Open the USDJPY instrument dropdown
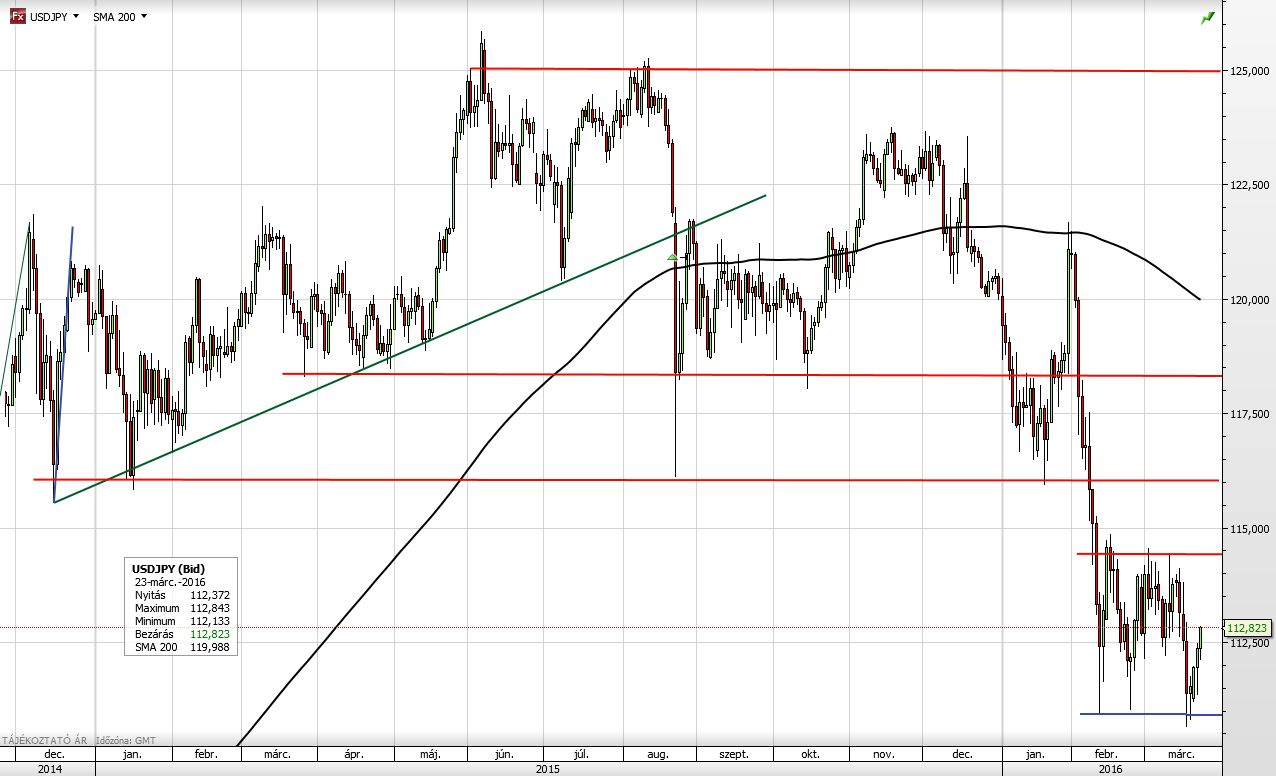 [53, 17]
